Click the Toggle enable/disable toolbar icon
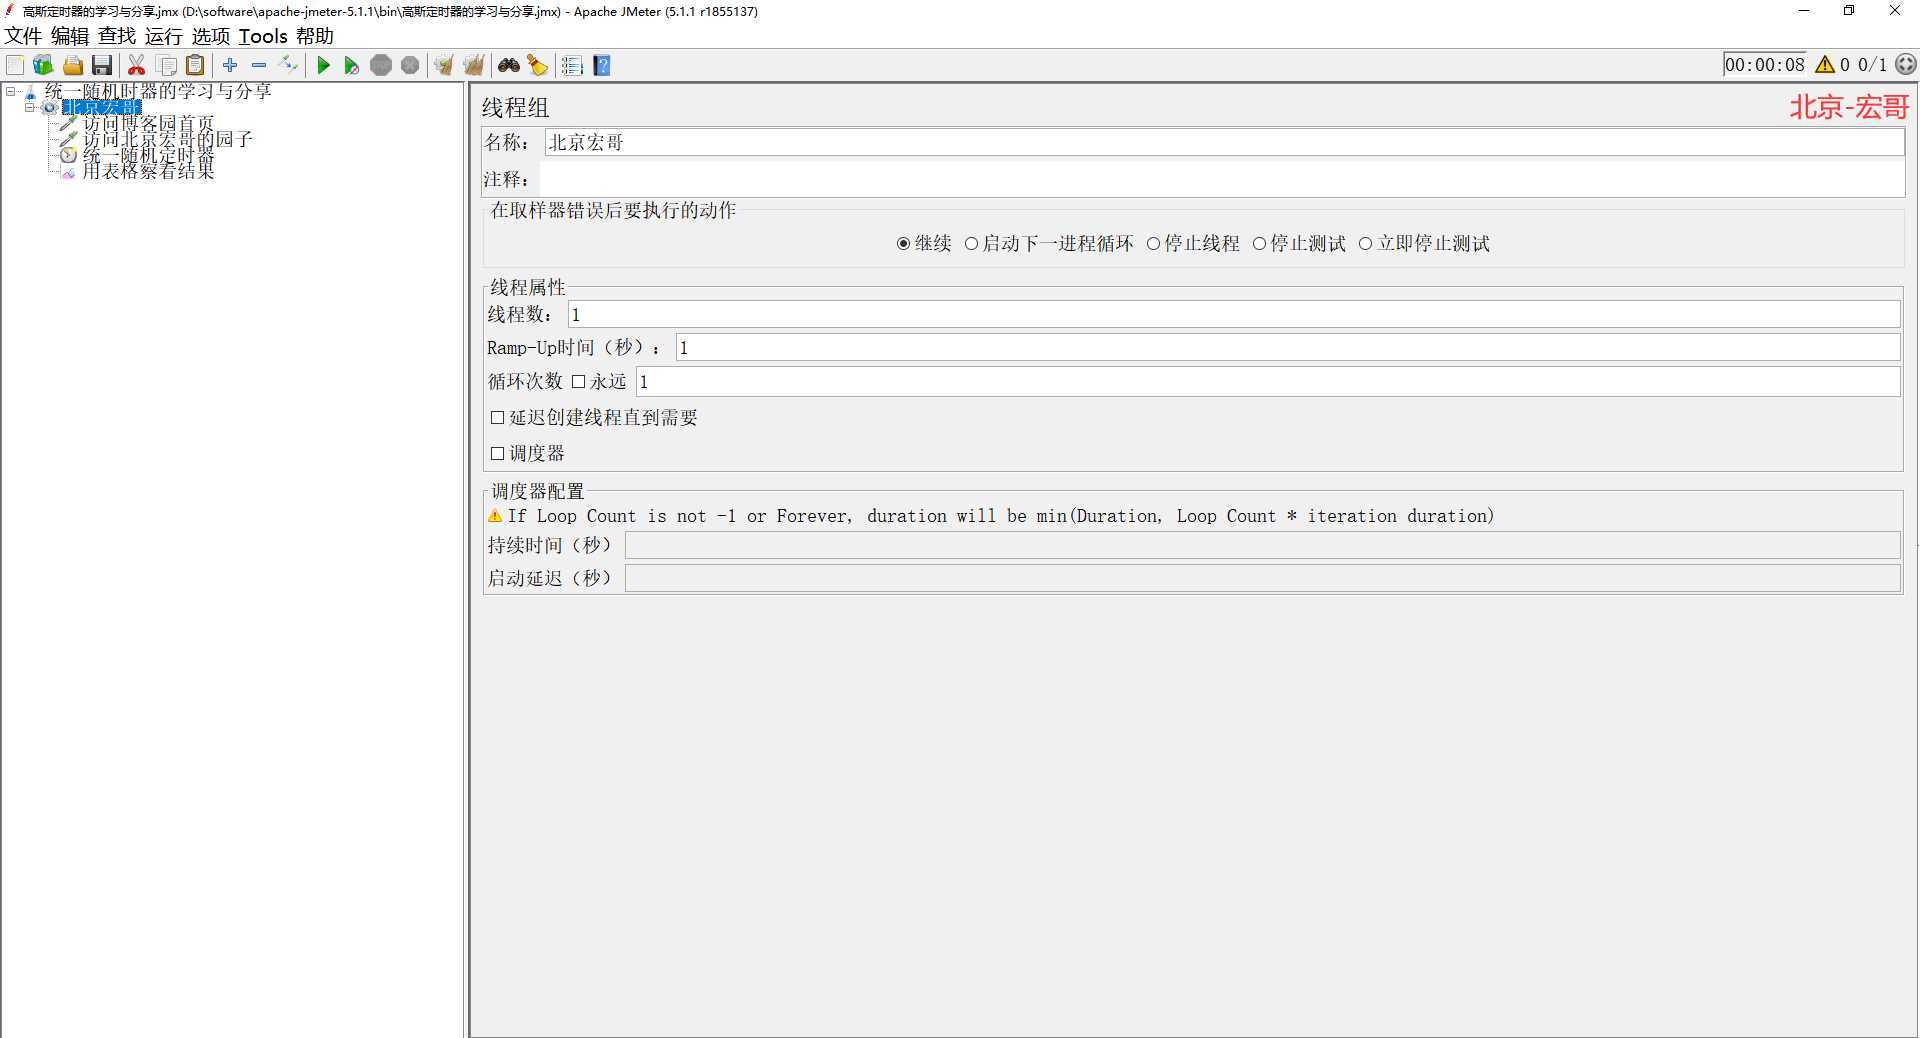This screenshot has width=1920, height=1038. (288, 65)
